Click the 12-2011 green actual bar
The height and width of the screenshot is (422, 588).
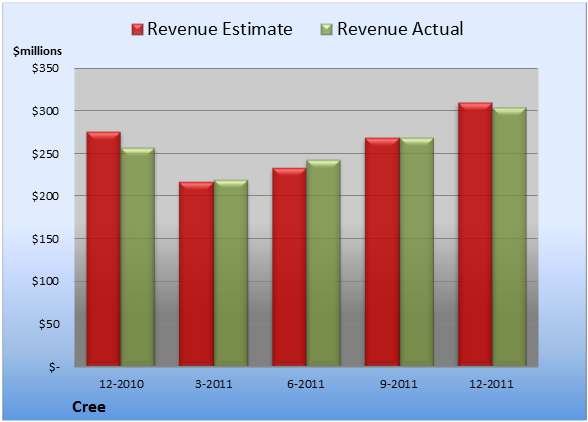[509, 237]
